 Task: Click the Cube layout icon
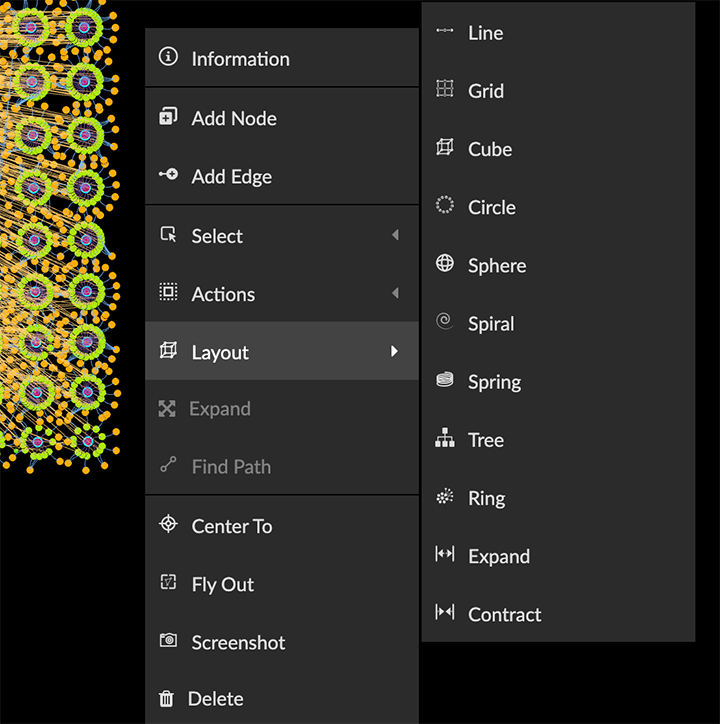pos(445,148)
